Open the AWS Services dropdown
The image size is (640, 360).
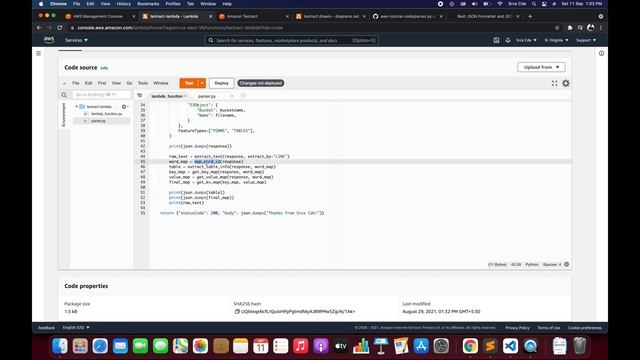(x=76, y=40)
